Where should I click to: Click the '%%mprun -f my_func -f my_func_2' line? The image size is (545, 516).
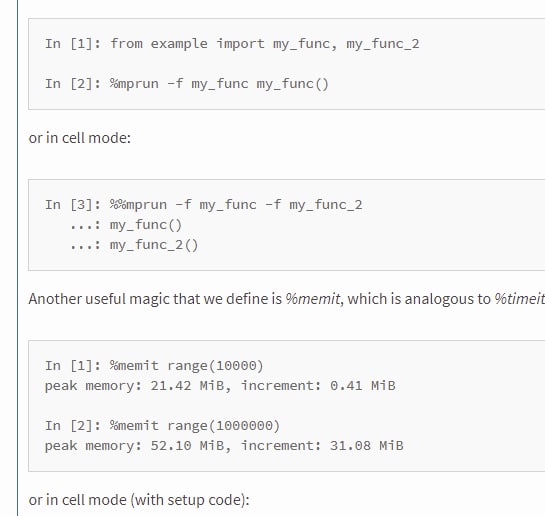(204, 204)
